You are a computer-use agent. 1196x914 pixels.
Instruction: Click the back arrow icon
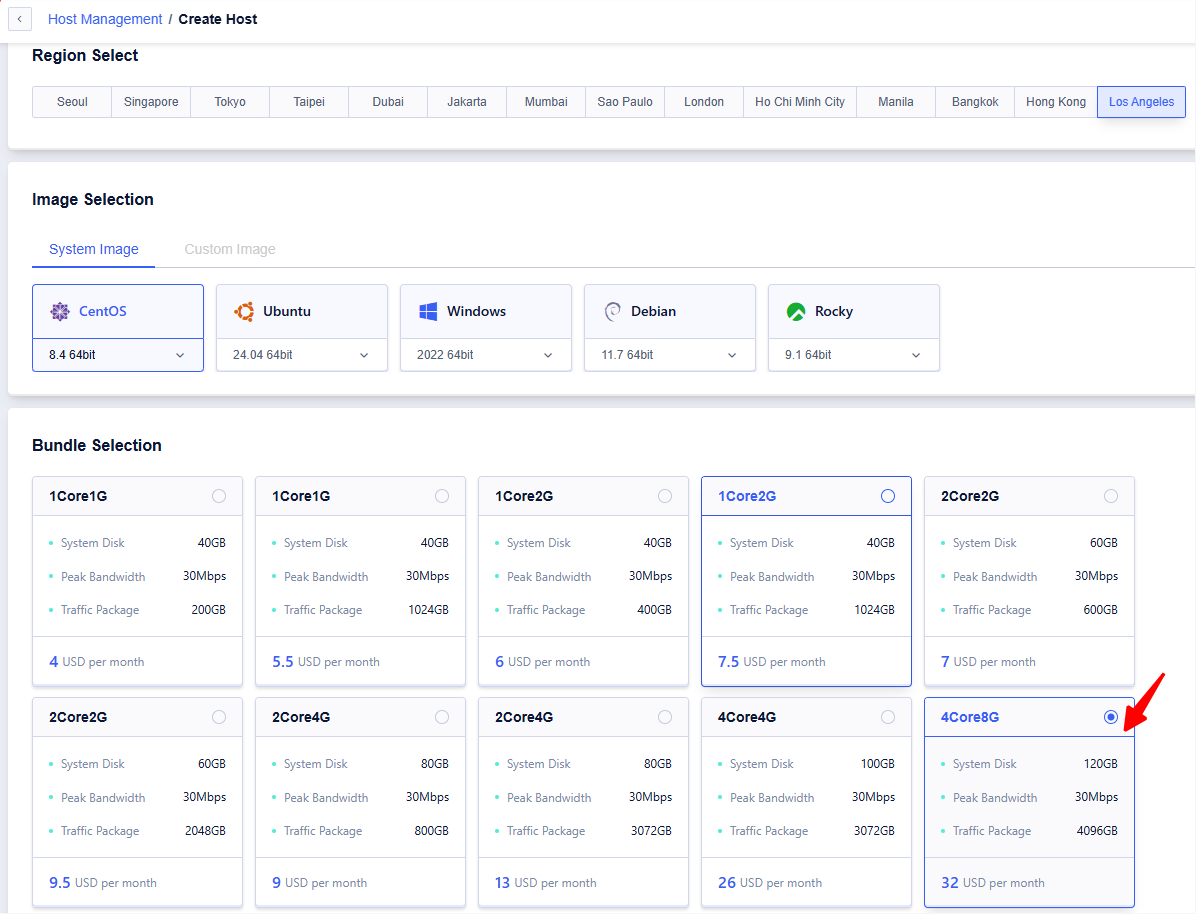[x=20, y=19]
